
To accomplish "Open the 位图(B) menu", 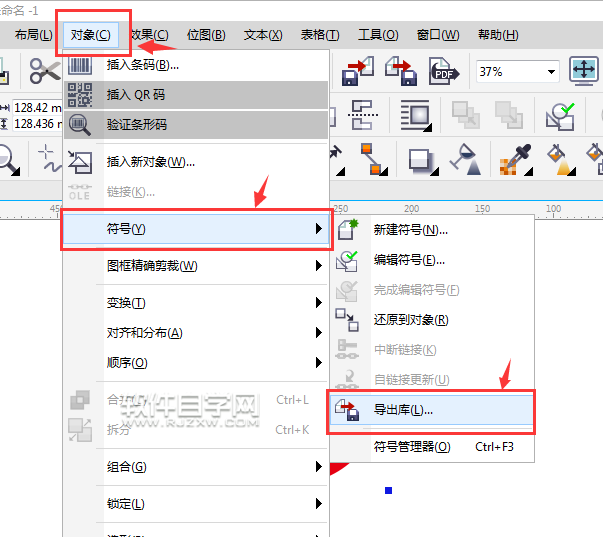I will [206, 35].
